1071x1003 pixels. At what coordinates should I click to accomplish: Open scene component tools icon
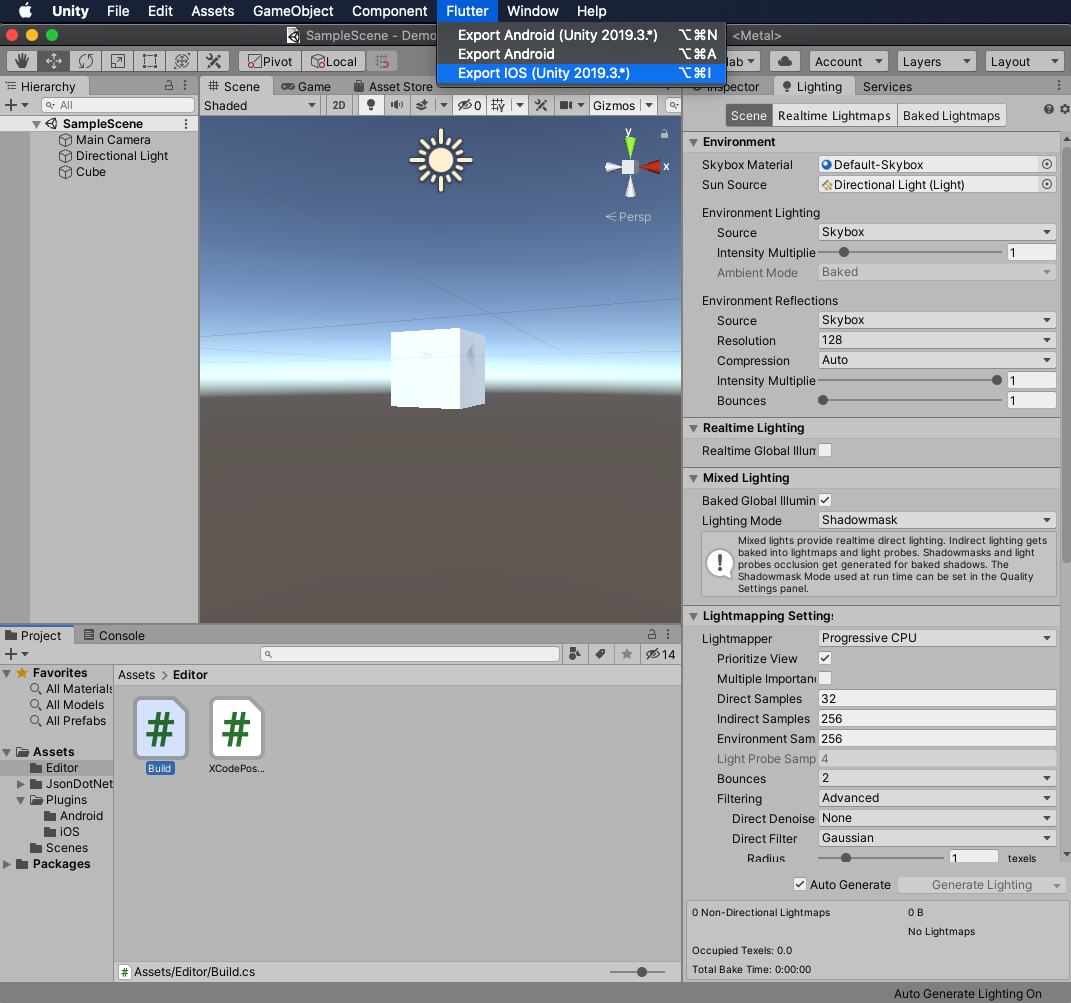541,105
